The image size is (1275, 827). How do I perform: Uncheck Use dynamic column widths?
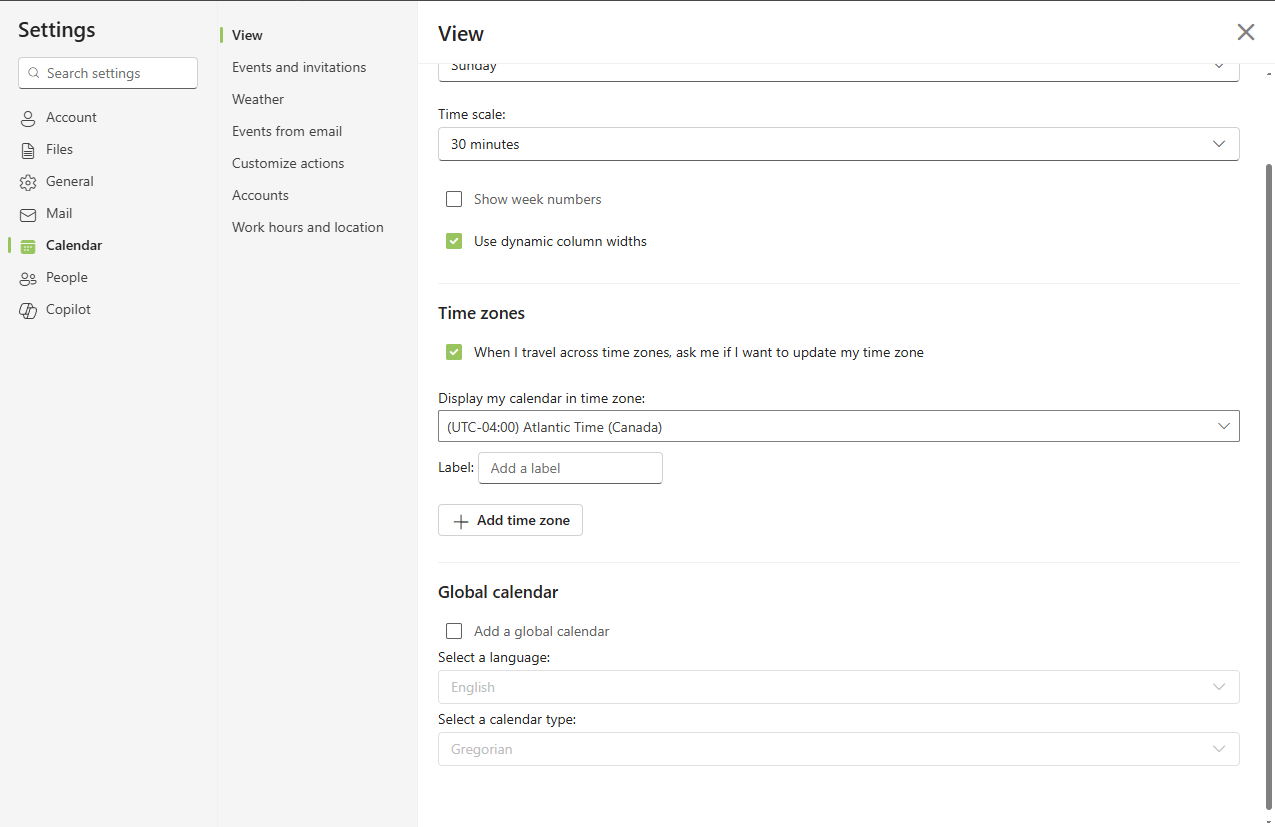pos(454,241)
